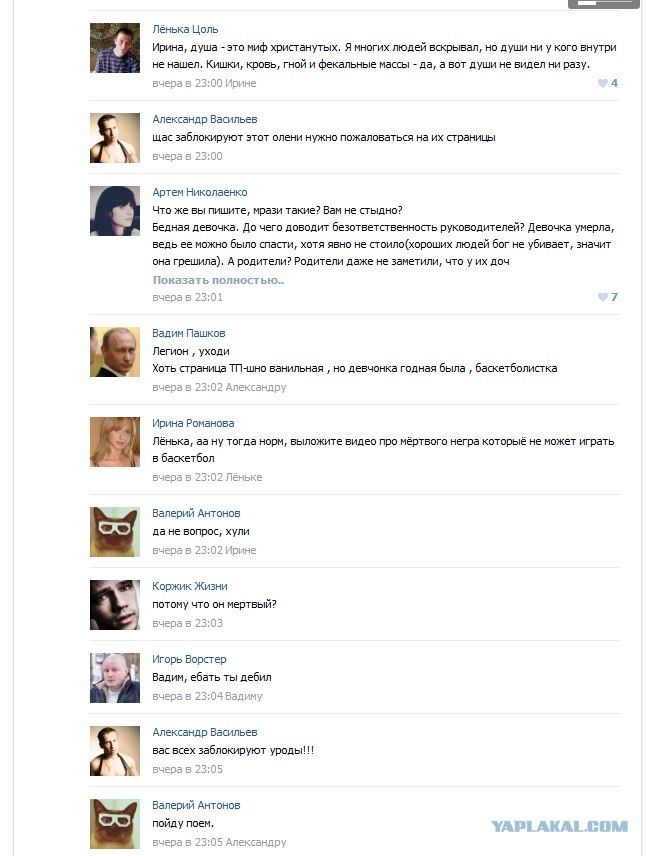Open the first Валерий Антонов name link

(x=196, y=513)
